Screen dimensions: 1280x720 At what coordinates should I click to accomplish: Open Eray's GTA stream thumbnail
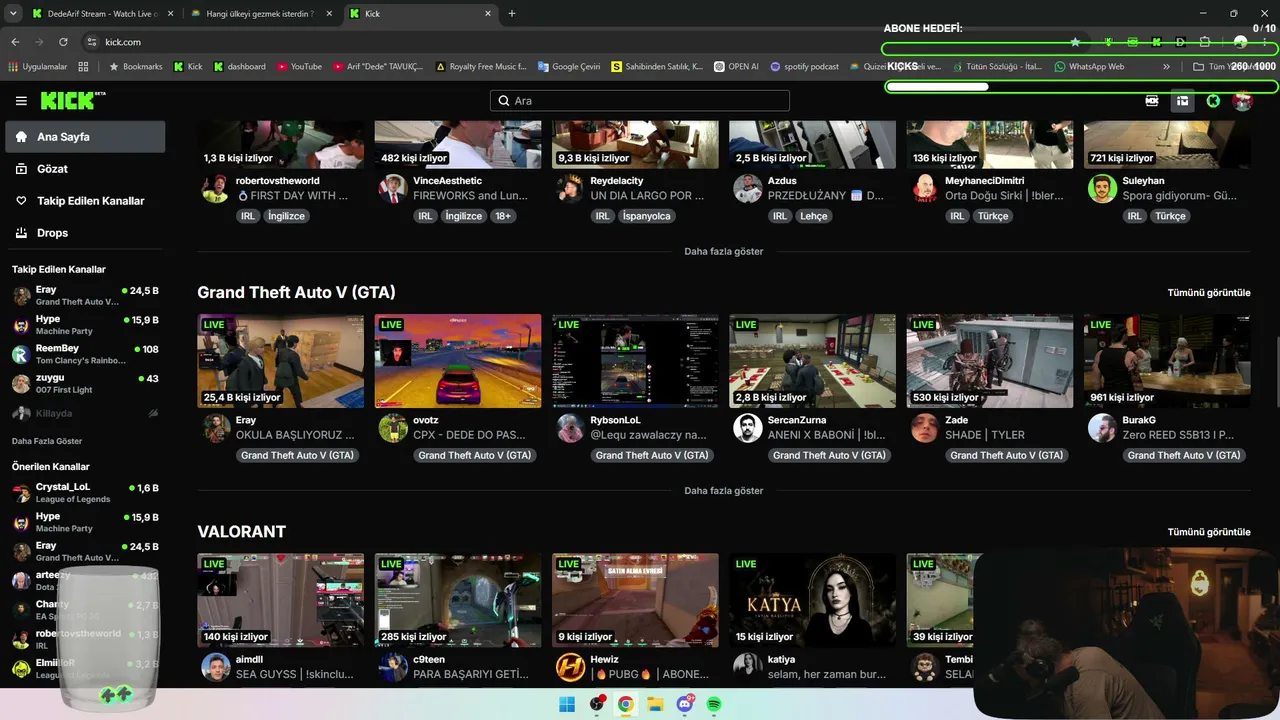tap(280, 361)
